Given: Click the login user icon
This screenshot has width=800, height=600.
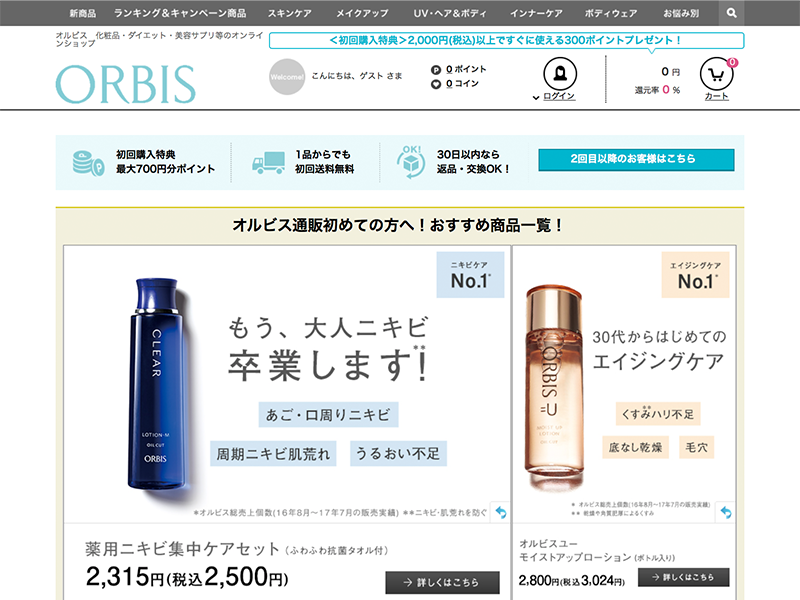Looking at the screenshot, I should pyautogui.click(x=560, y=73).
